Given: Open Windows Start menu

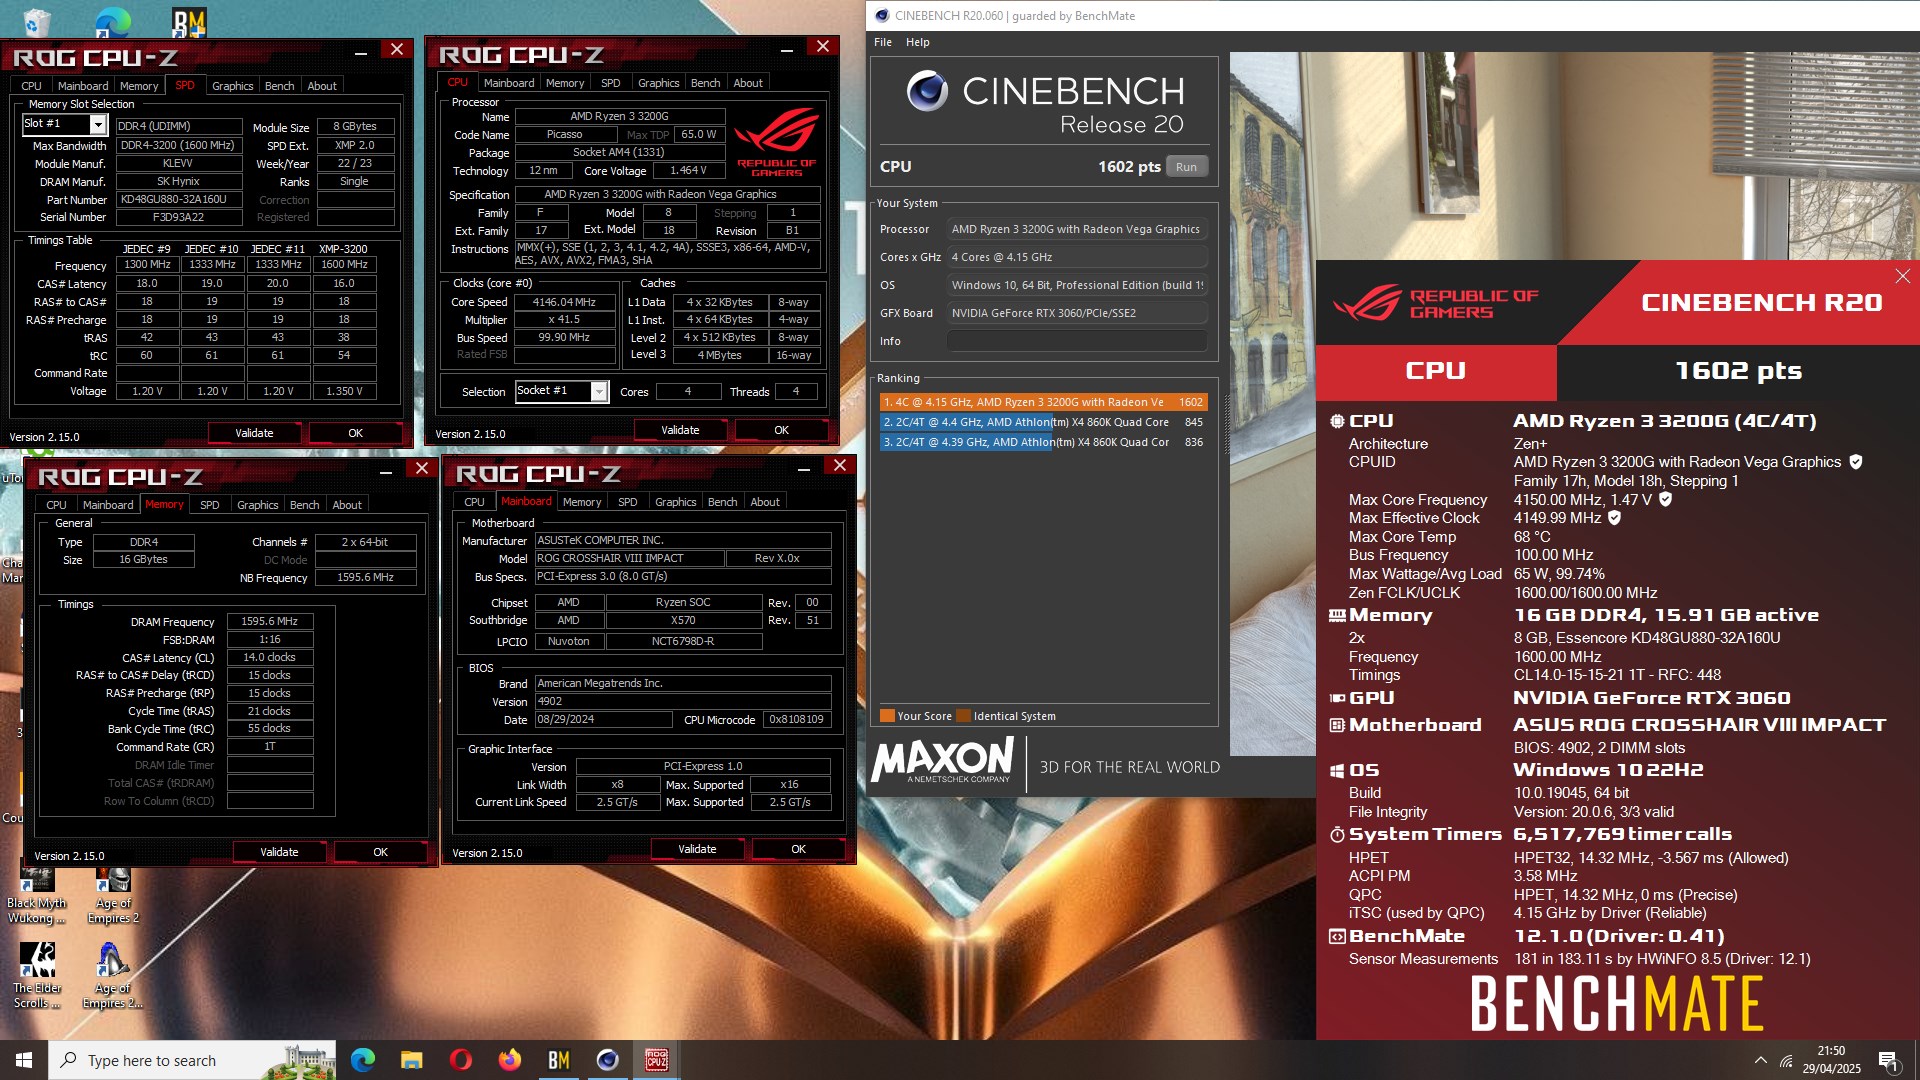Looking at the screenshot, I should pyautogui.click(x=24, y=1060).
